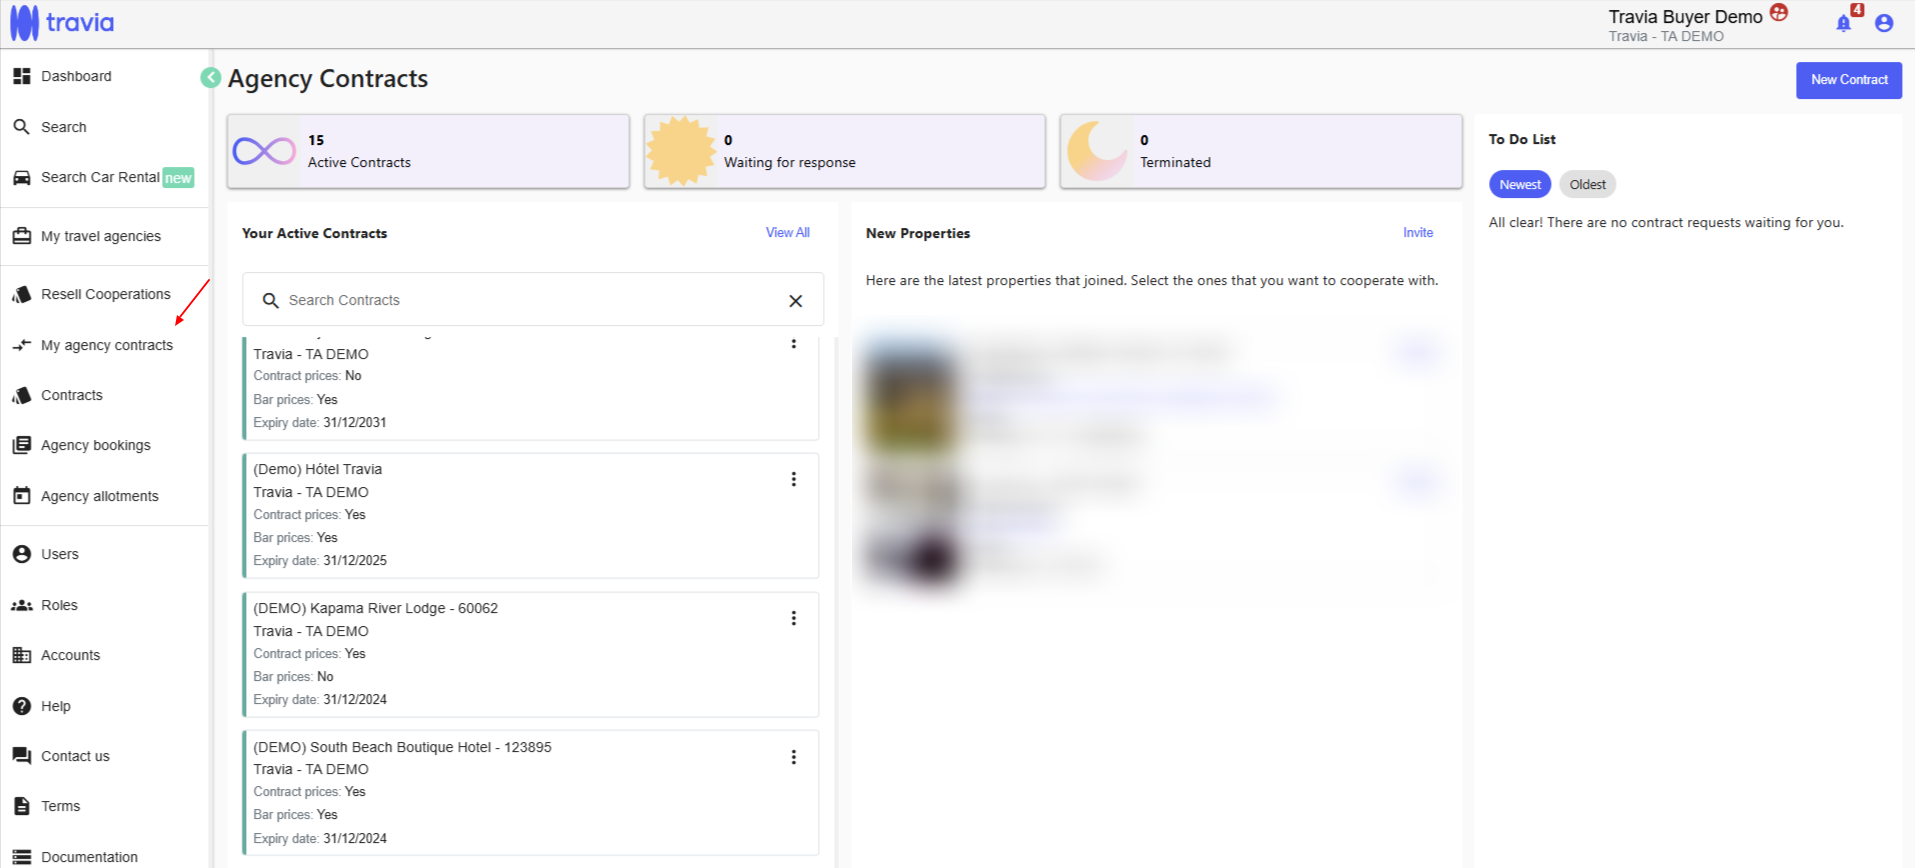Click the Invite link in New Properties
Screen dimensions: 1915x868
(1418, 232)
